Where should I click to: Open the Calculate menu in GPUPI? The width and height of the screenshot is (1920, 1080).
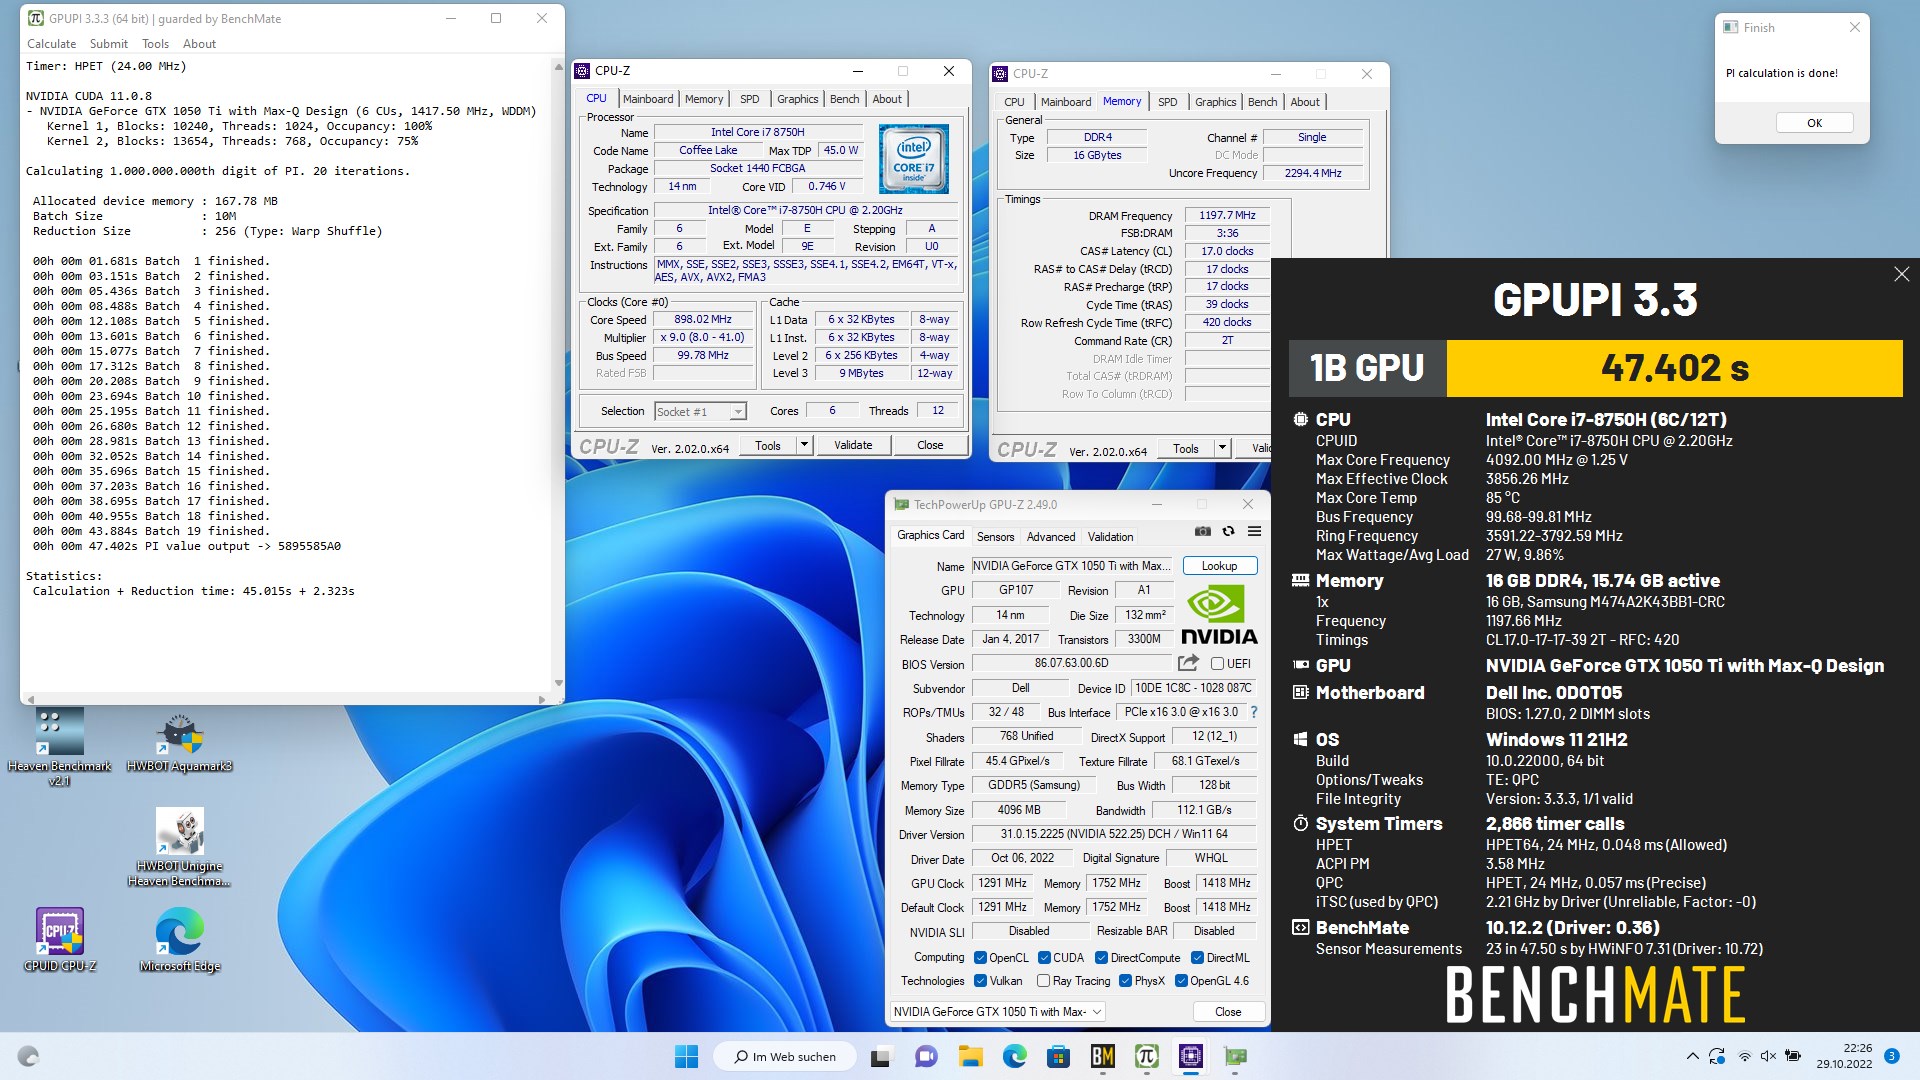coord(51,44)
